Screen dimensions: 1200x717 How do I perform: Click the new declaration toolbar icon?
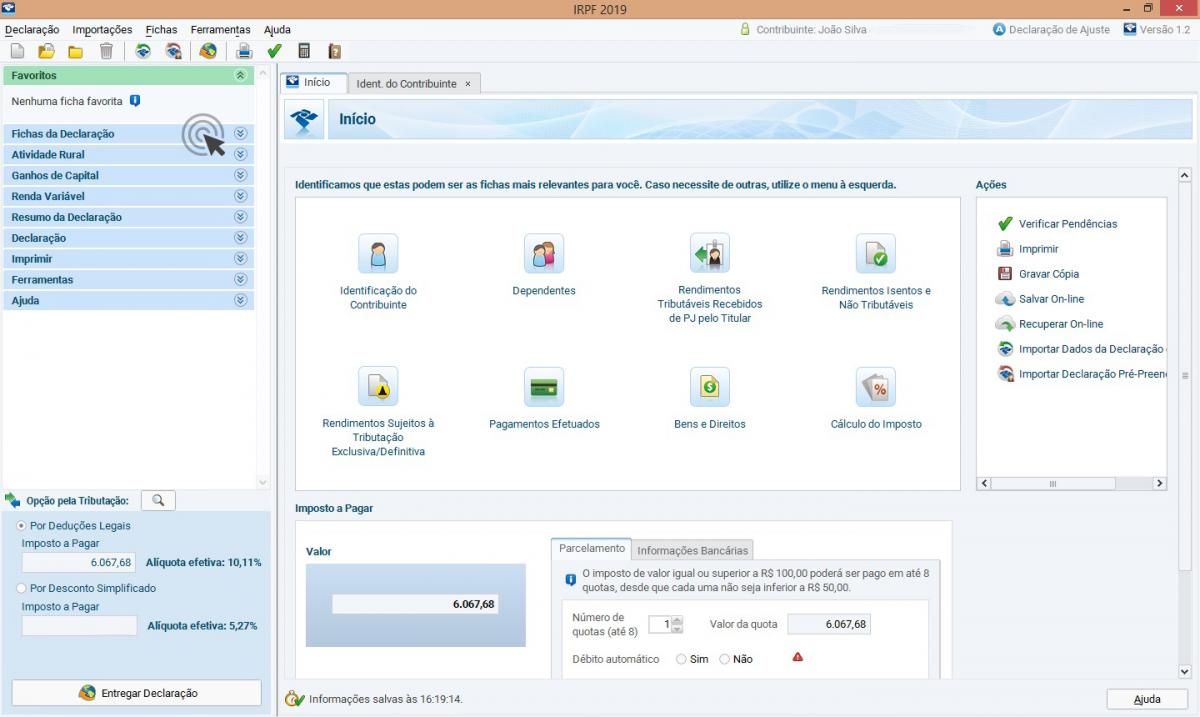point(17,51)
